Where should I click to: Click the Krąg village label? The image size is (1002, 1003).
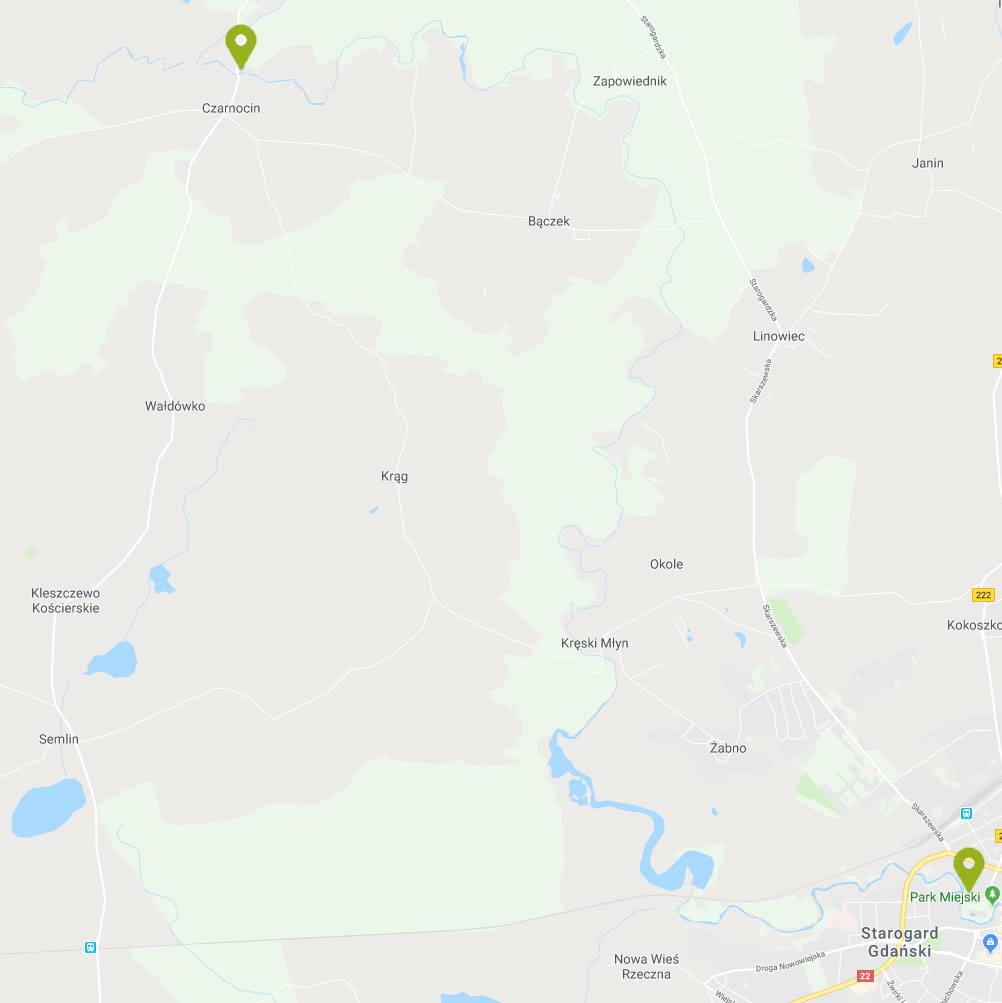tap(394, 477)
